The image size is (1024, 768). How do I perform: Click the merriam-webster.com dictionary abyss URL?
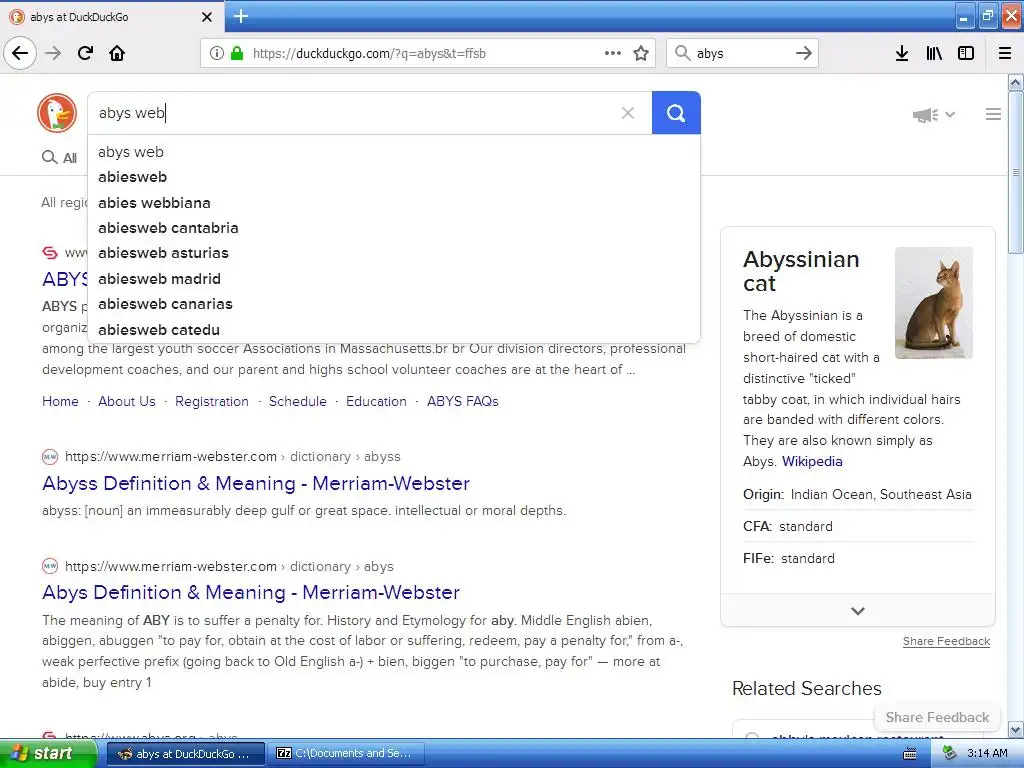(x=232, y=456)
